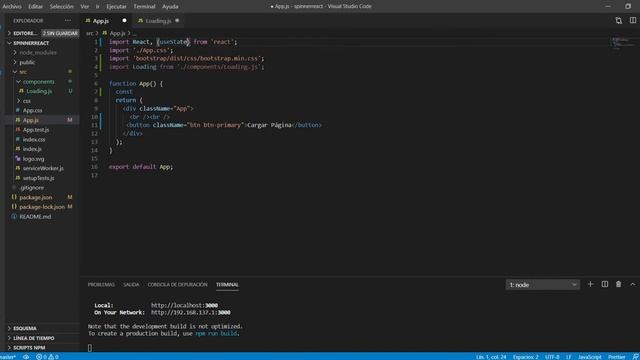
Task: Click the line and column indicator
Action: click(x=491, y=357)
